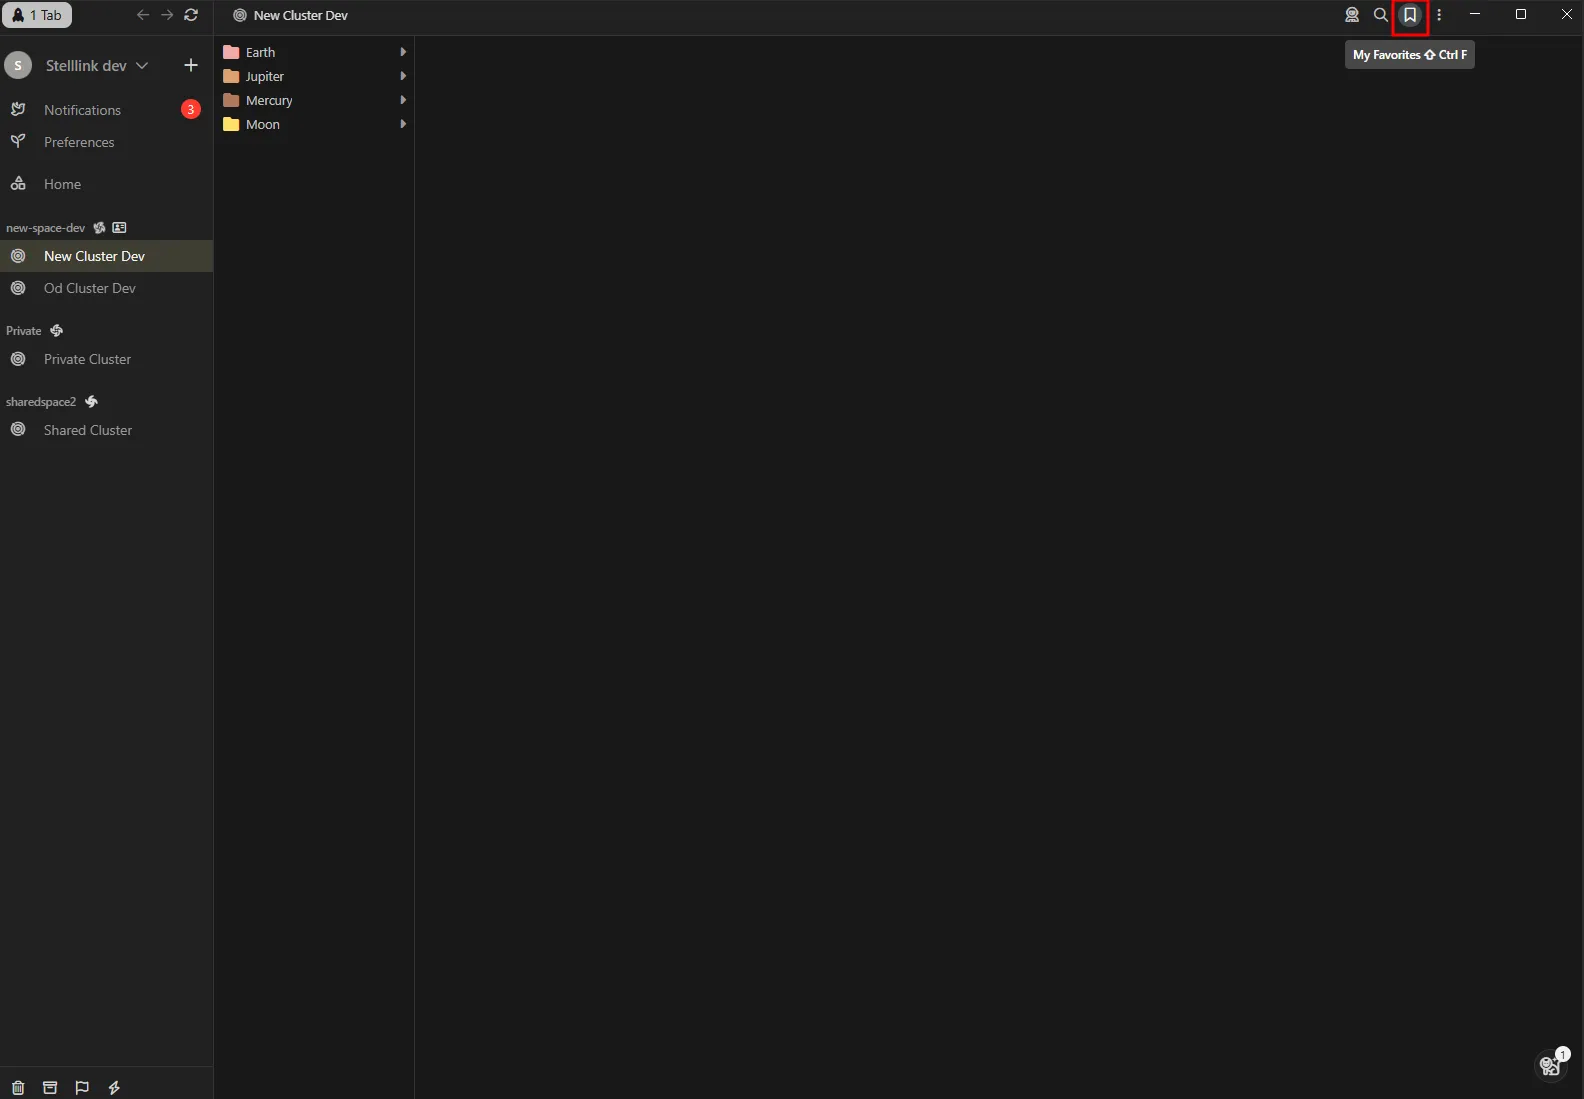Open the Notifications item
This screenshot has height=1099, width=1584.
pyautogui.click(x=82, y=110)
